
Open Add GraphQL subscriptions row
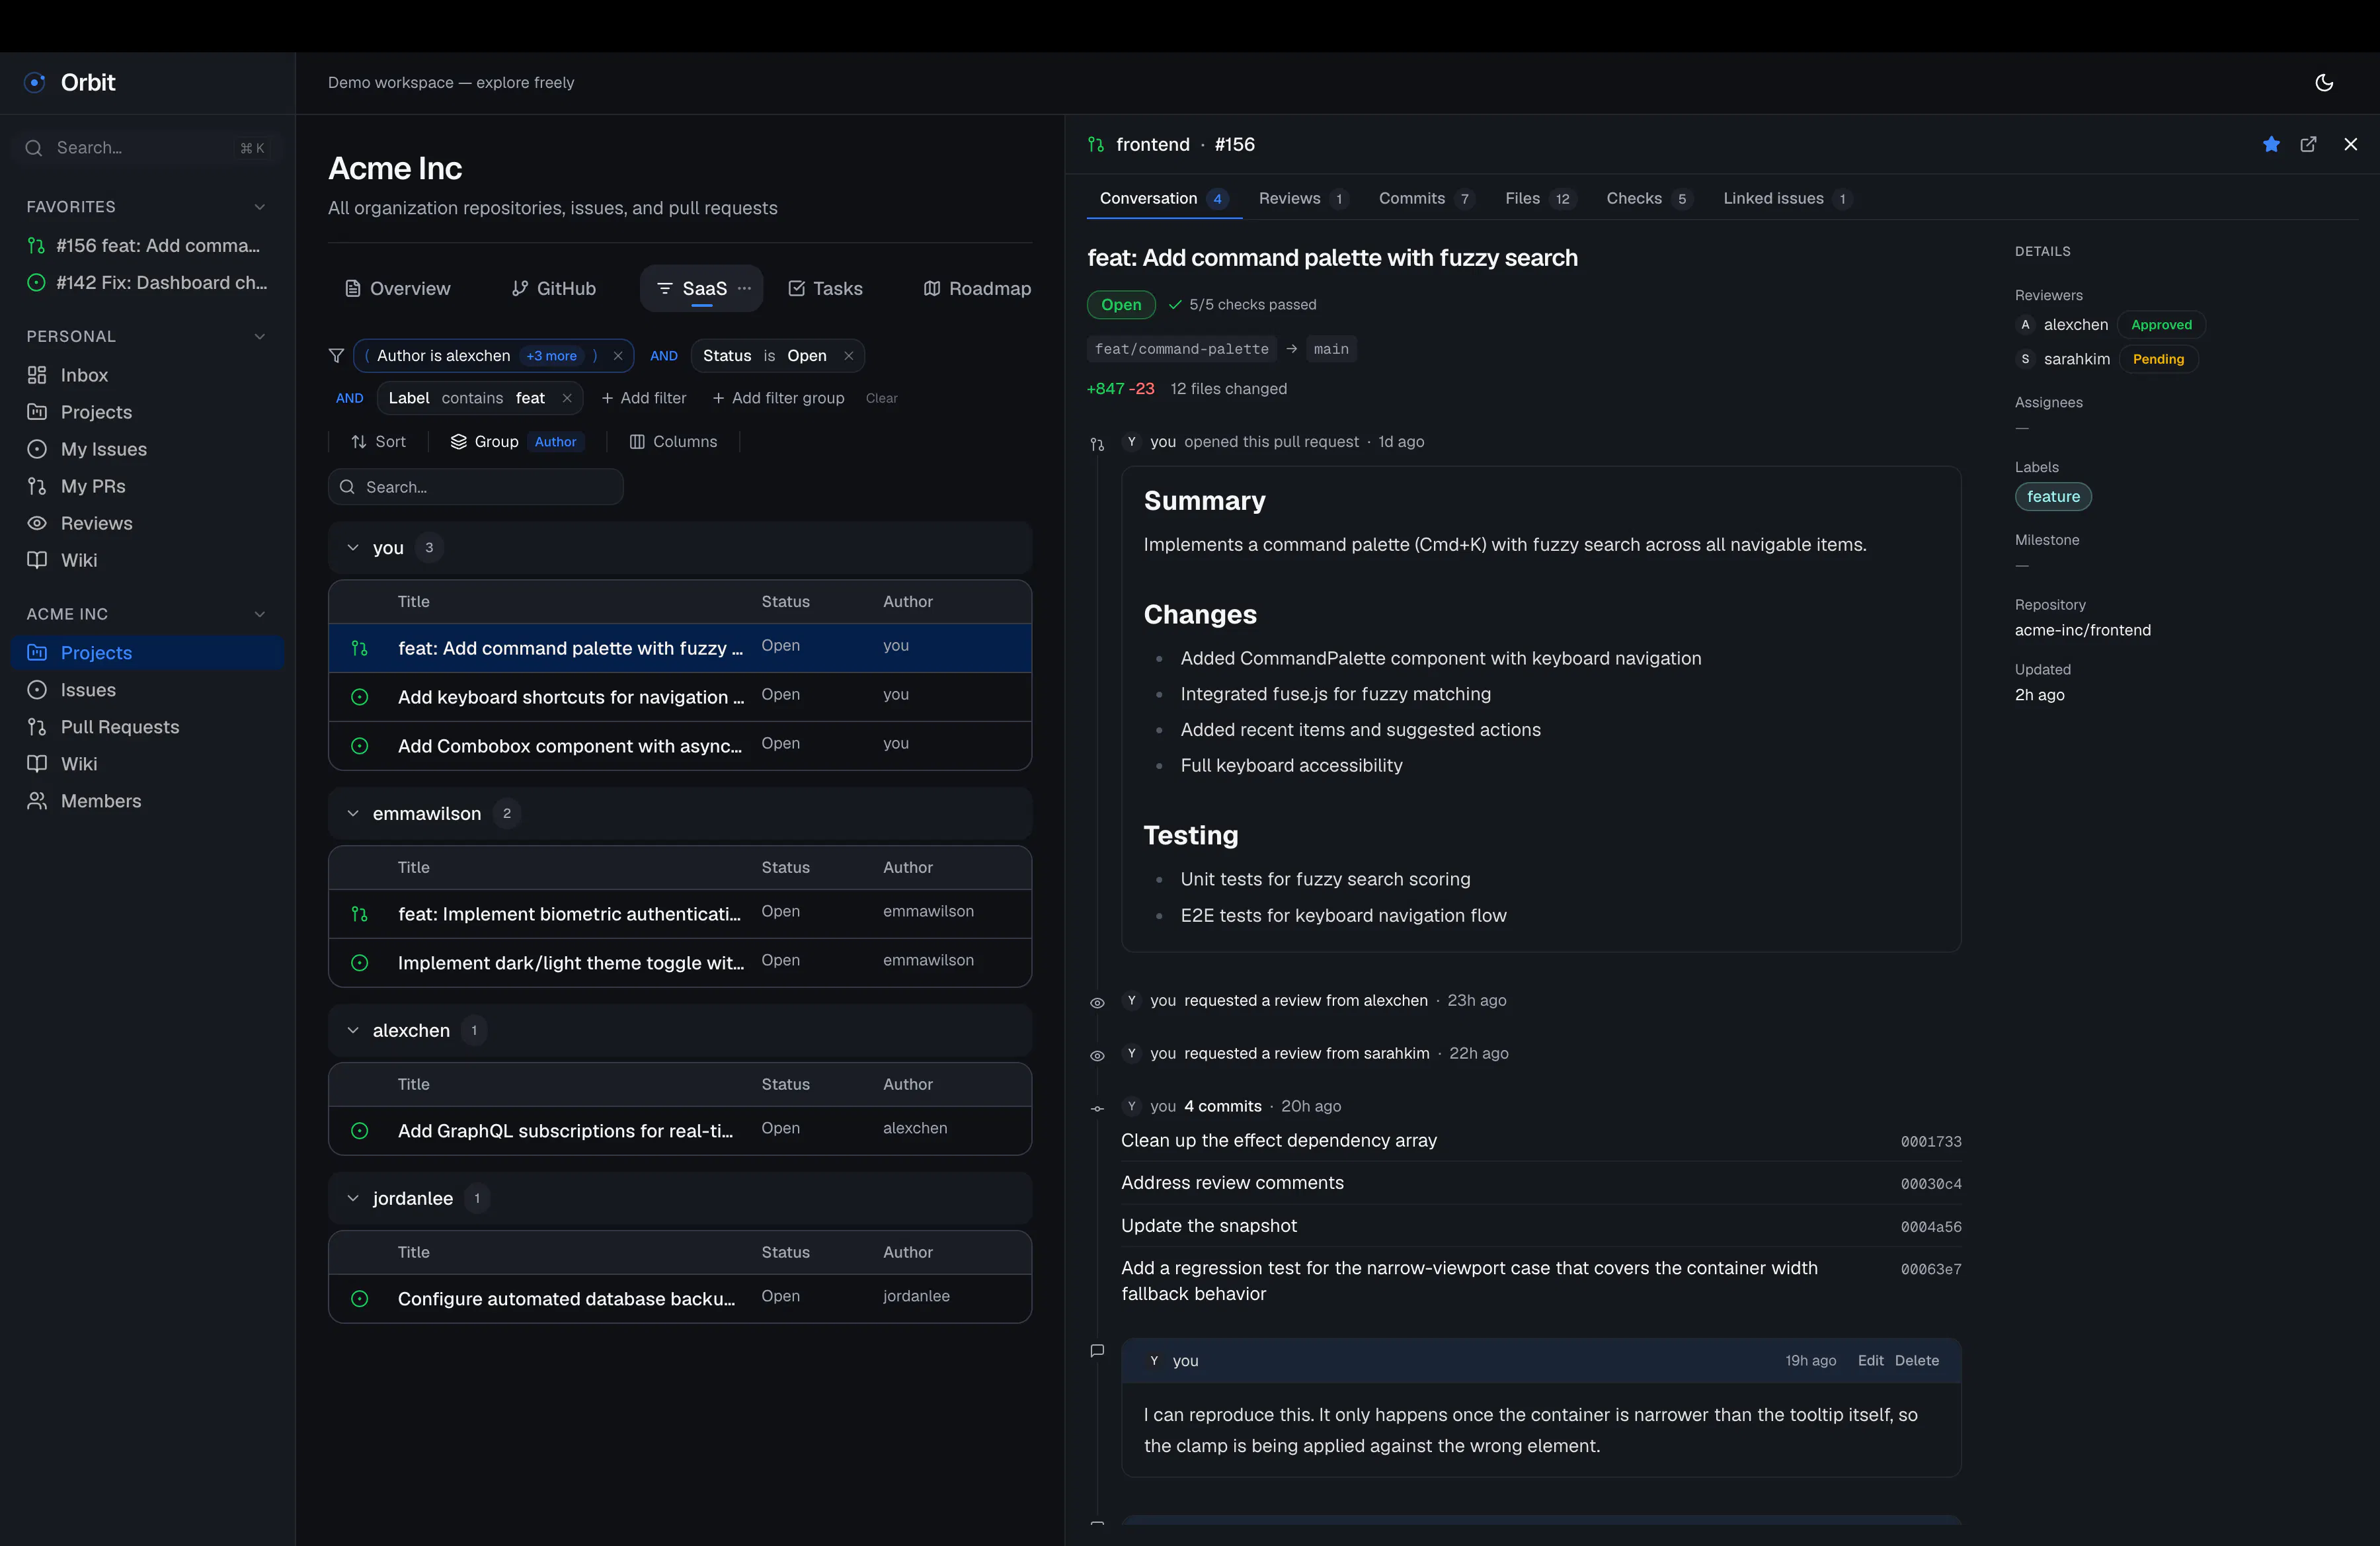(x=680, y=1131)
